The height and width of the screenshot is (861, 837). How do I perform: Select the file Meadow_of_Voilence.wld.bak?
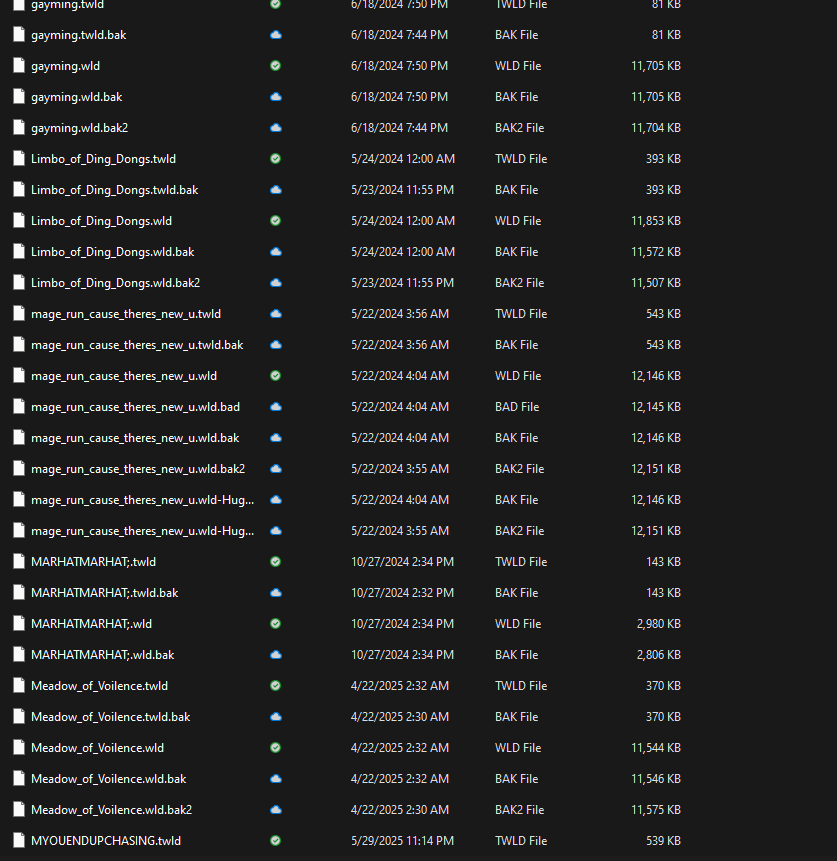coord(109,779)
